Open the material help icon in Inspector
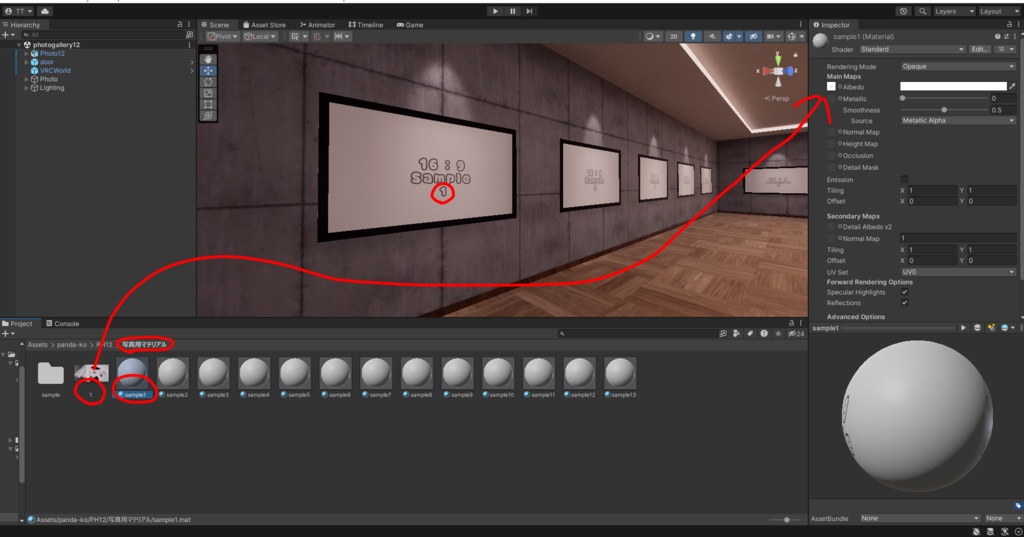 click(997, 37)
